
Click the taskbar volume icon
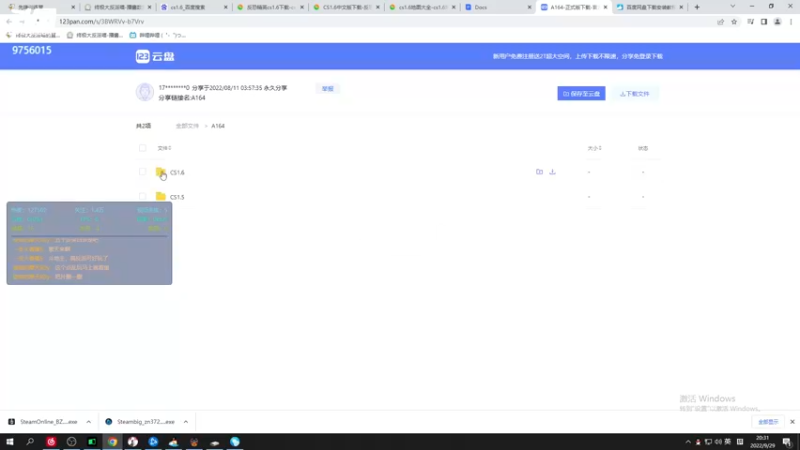tap(718, 442)
